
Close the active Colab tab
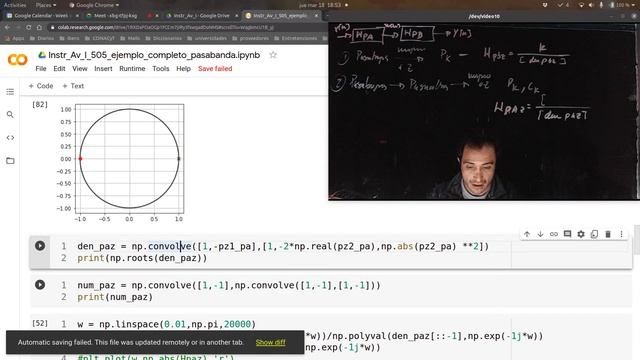(316, 16)
